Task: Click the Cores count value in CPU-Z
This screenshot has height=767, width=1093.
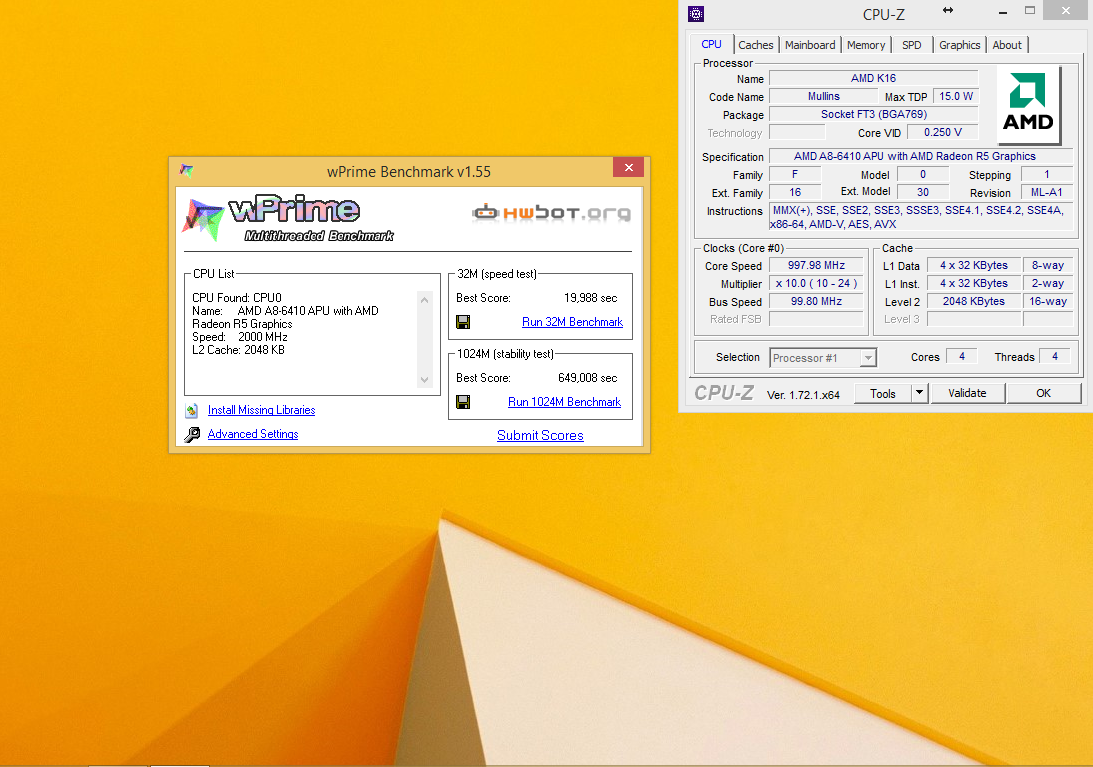Action: pos(962,357)
